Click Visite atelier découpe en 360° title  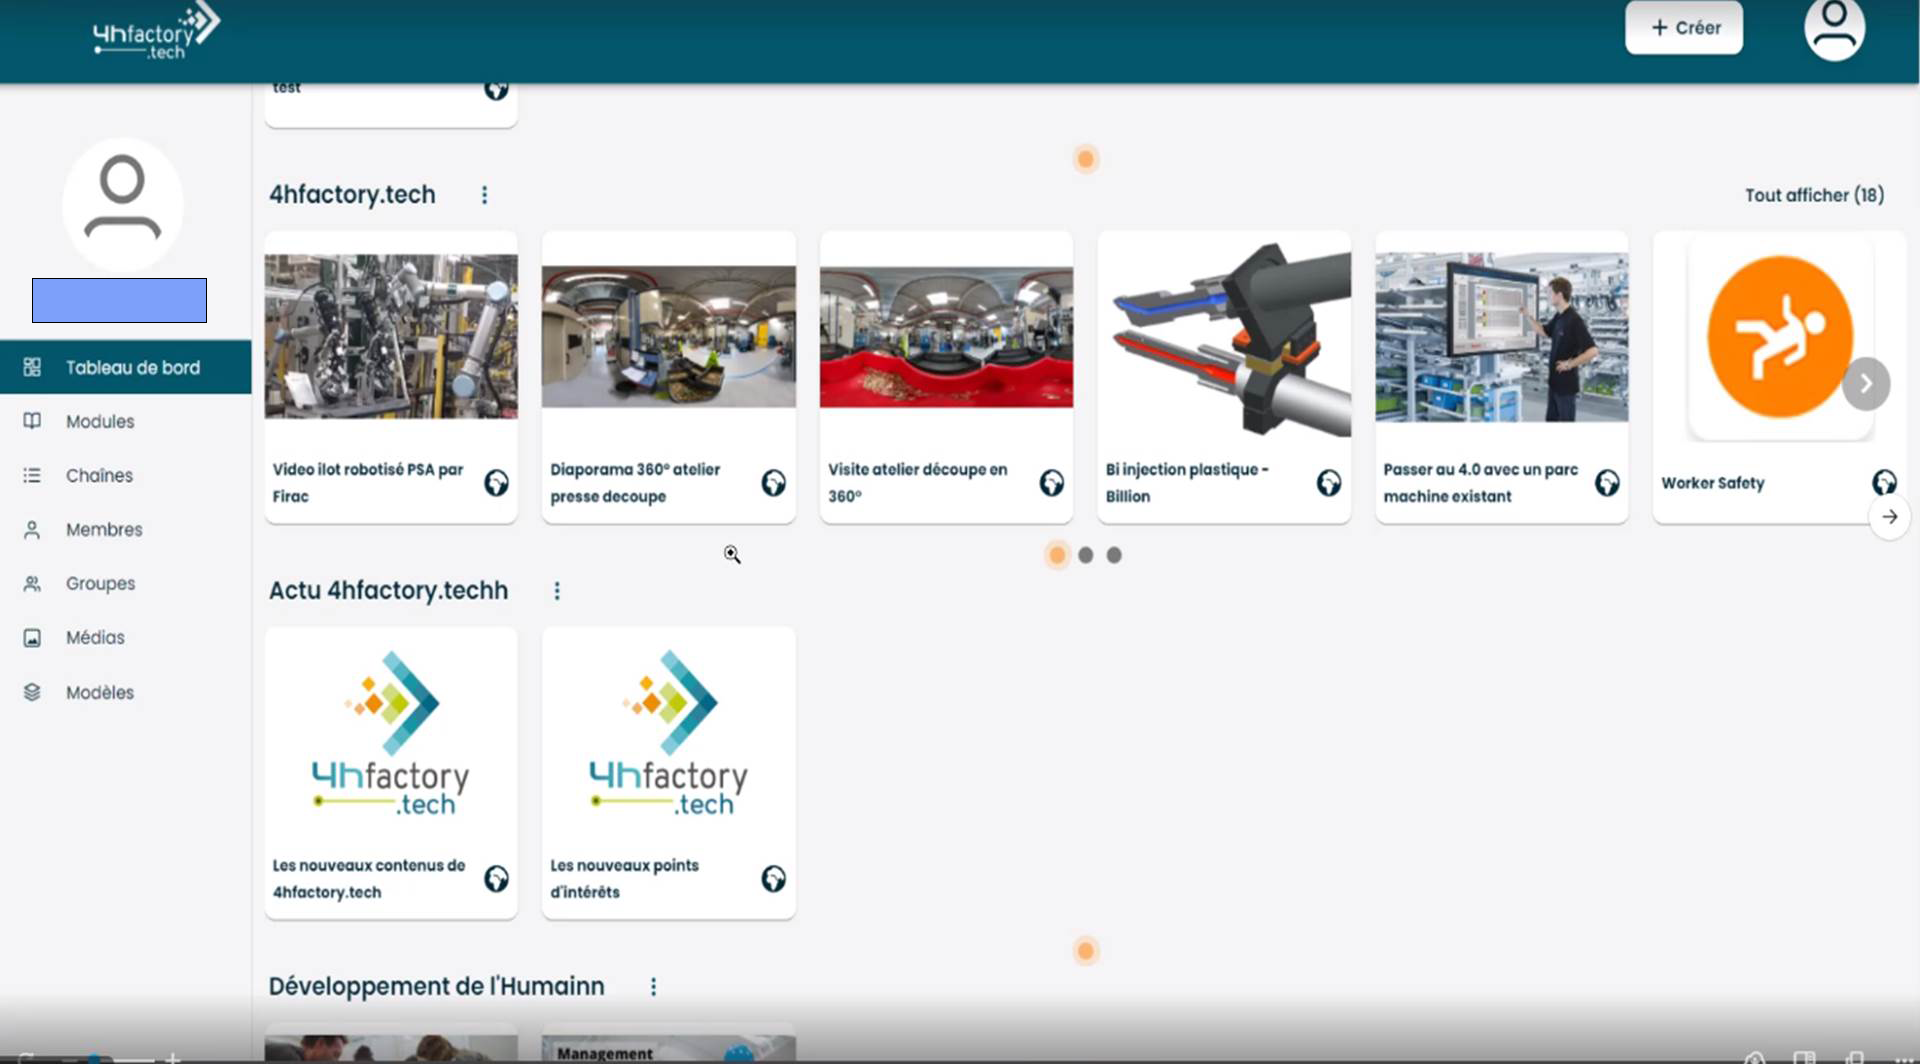pos(918,483)
